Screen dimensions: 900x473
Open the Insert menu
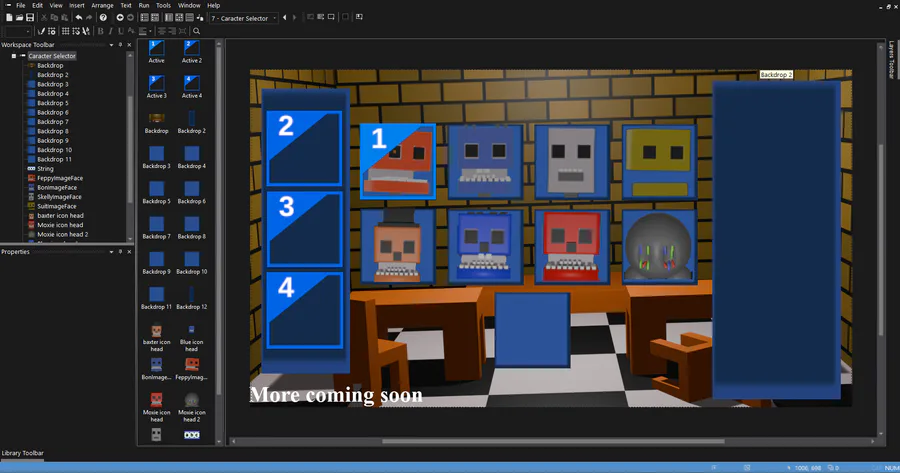[x=76, y=5]
